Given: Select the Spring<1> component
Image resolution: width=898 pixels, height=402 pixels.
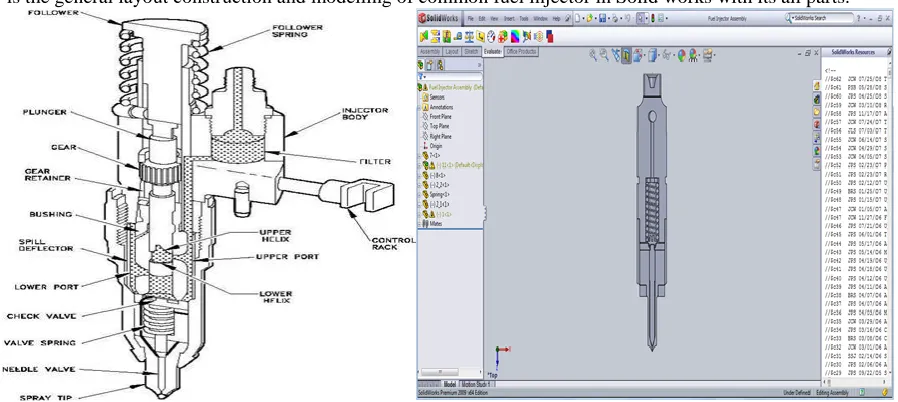Looking at the screenshot, I should click(440, 195).
